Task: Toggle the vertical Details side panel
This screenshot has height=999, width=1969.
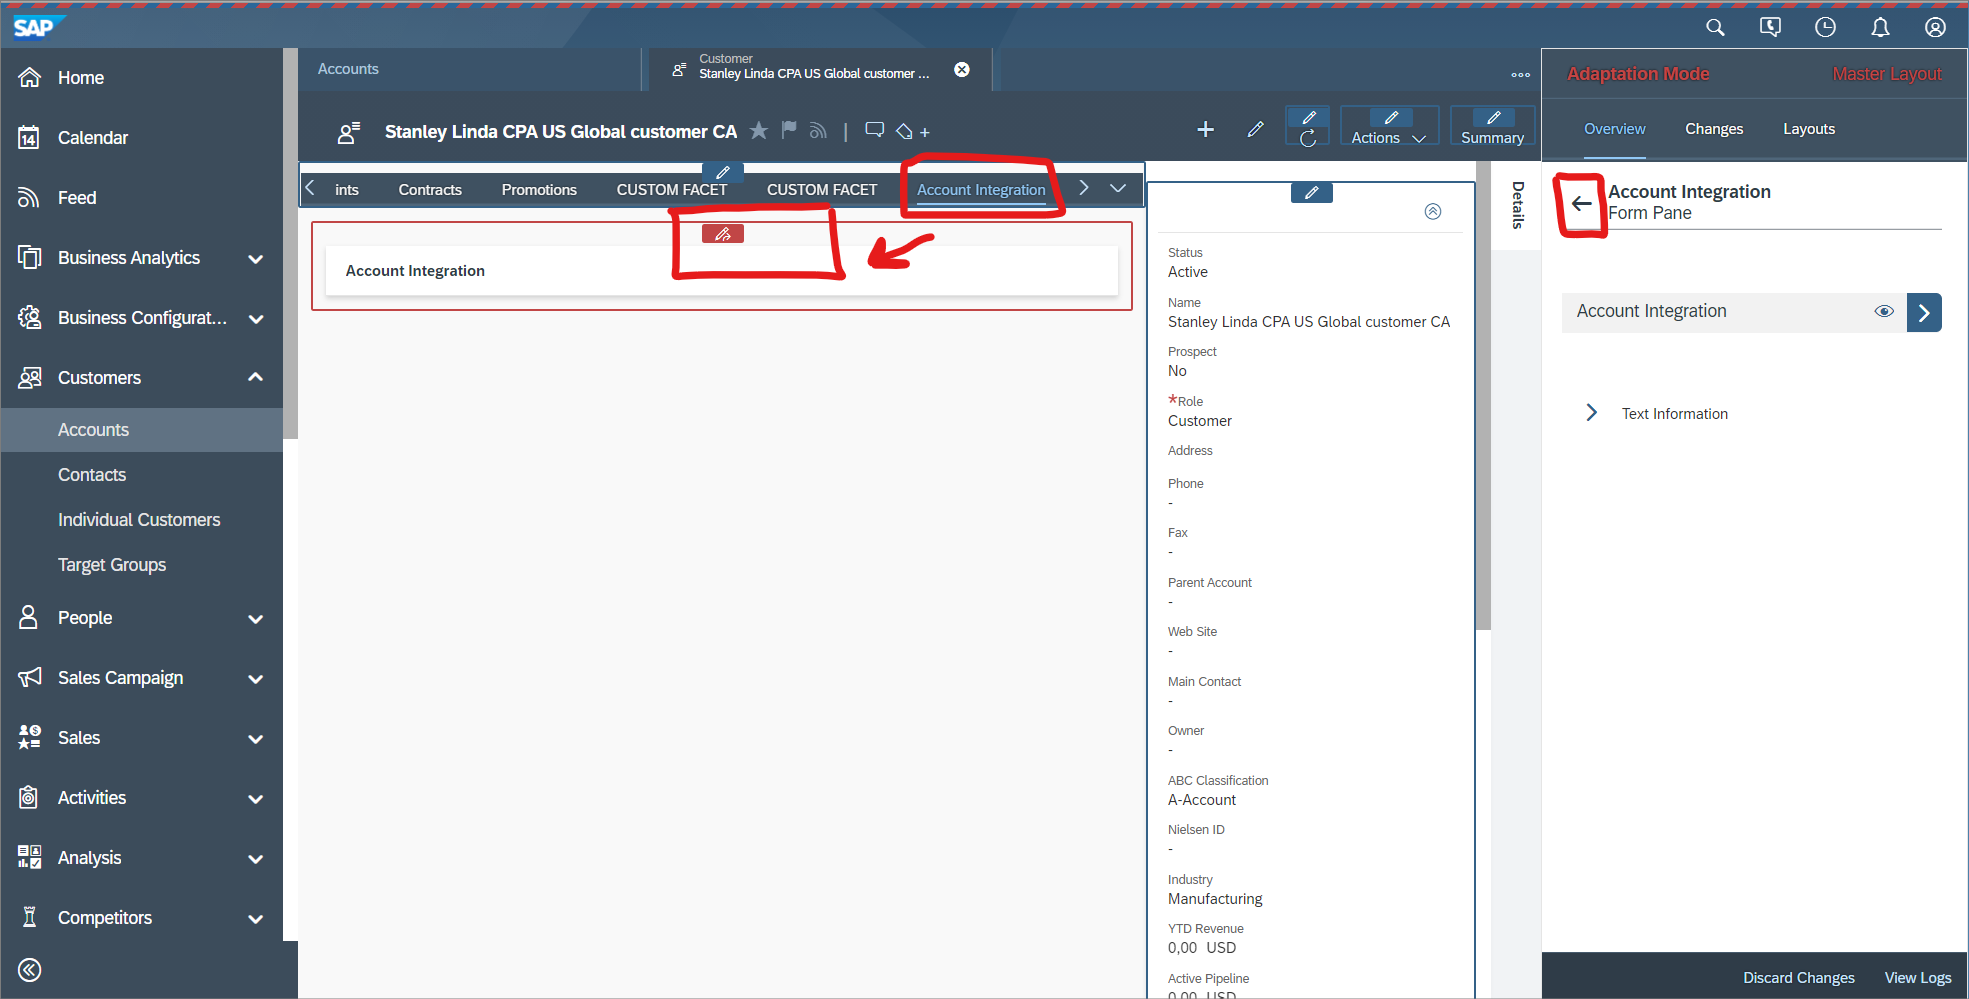Action: [1517, 205]
